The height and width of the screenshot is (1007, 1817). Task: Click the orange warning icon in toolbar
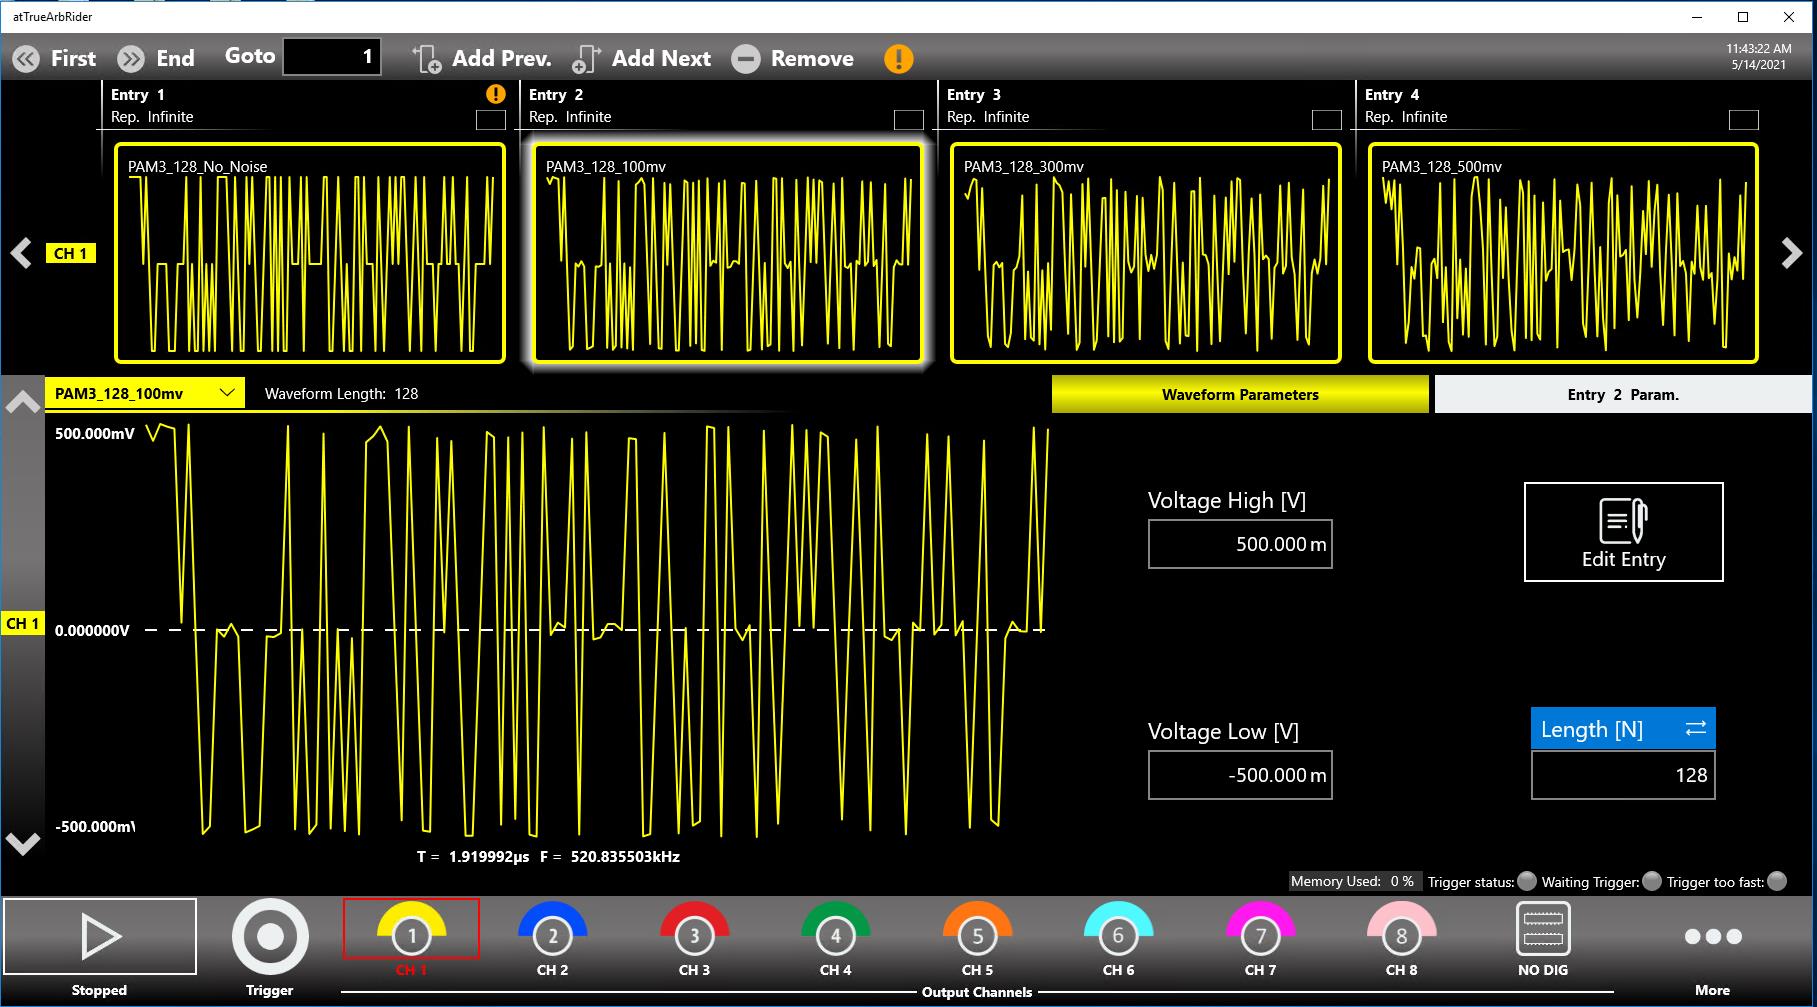[x=898, y=59]
